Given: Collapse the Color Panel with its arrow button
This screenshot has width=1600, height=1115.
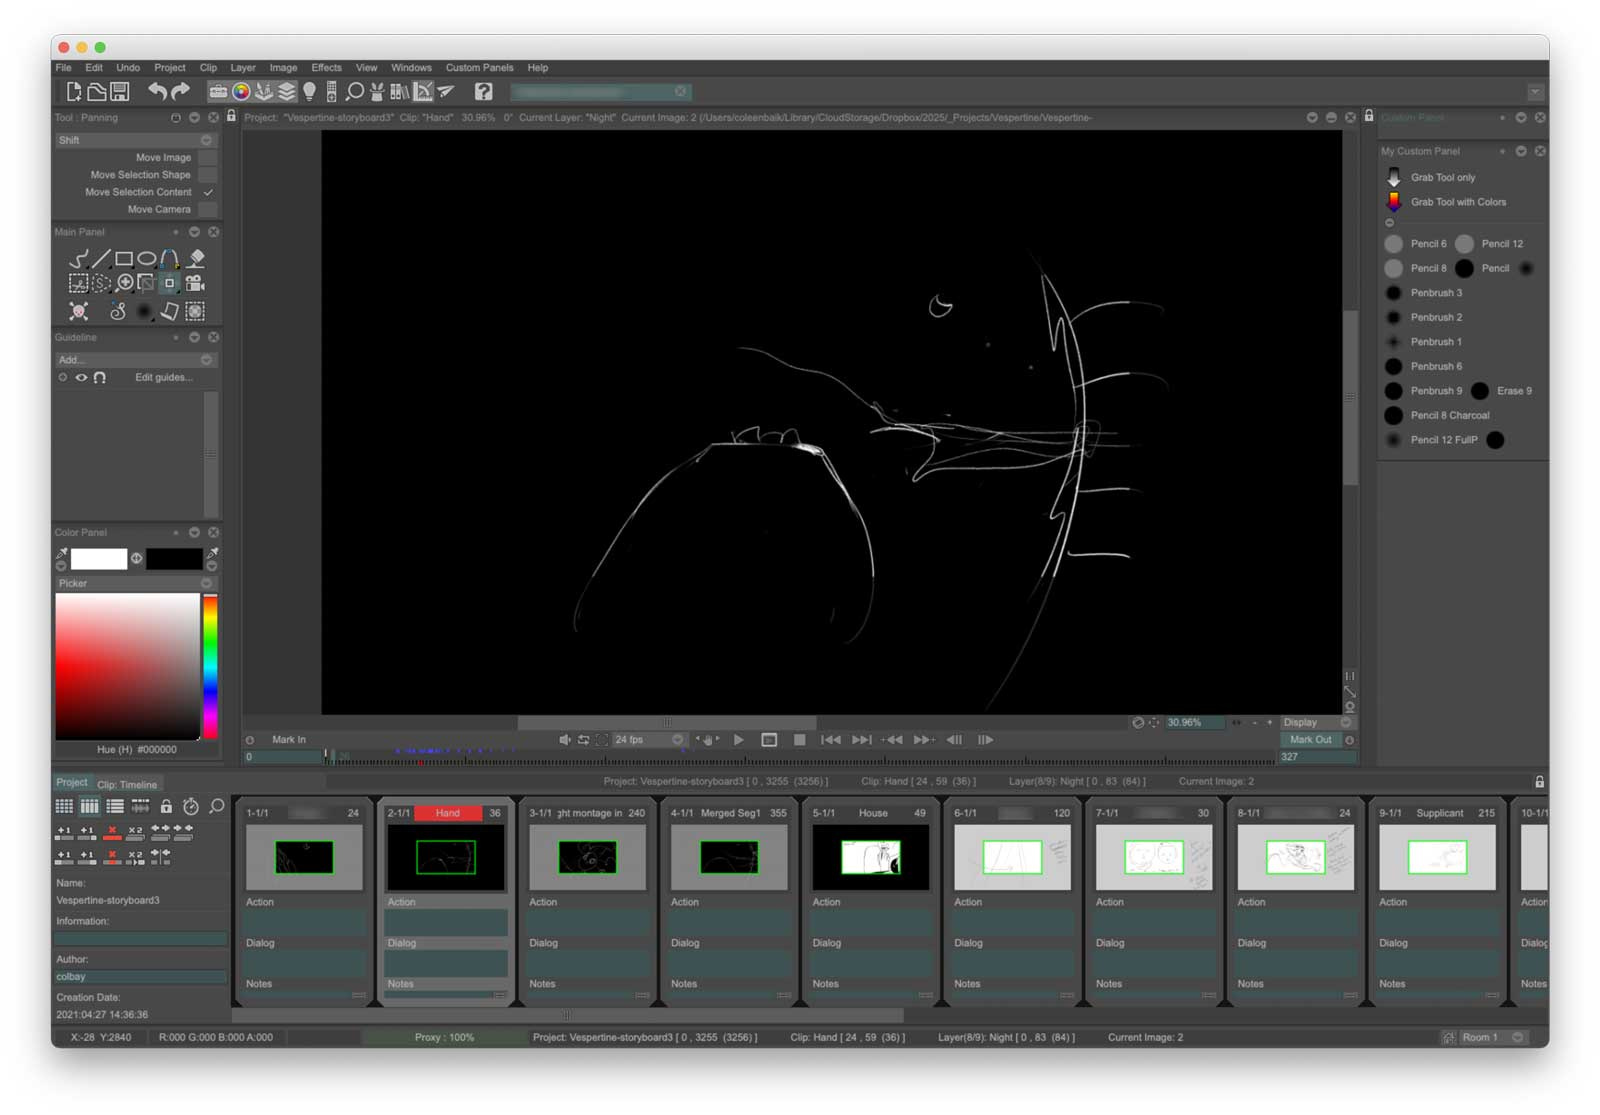Looking at the screenshot, I should pos(195,533).
